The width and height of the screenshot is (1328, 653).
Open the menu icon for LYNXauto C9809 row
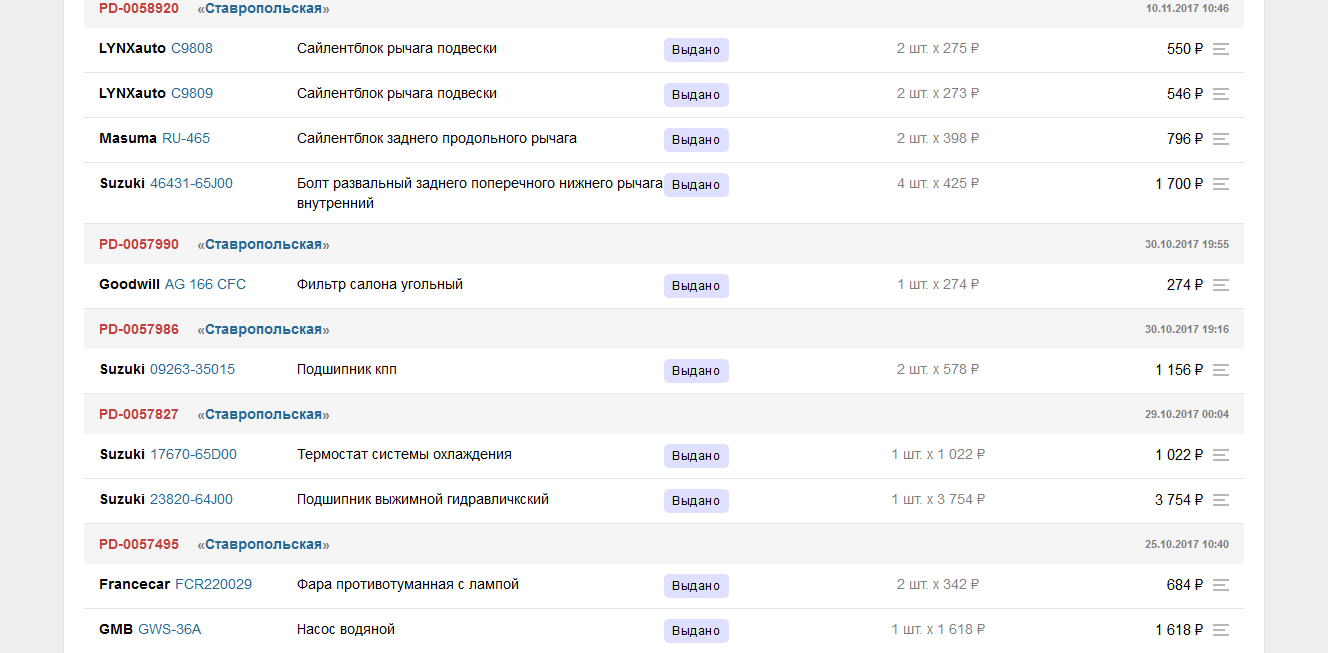tap(1220, 94)
